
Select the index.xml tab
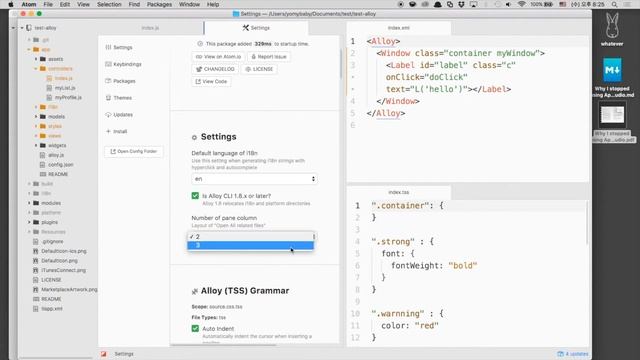399,28
